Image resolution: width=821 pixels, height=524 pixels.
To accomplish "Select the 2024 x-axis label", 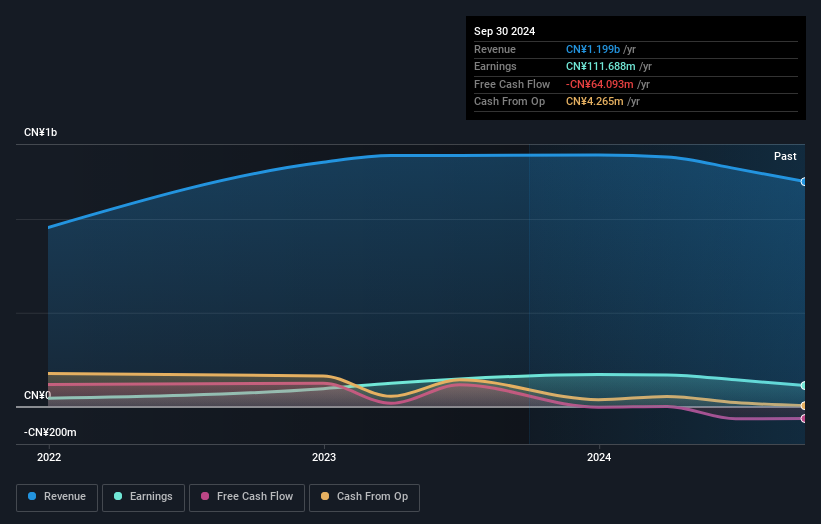I will (x=599, y=457).
